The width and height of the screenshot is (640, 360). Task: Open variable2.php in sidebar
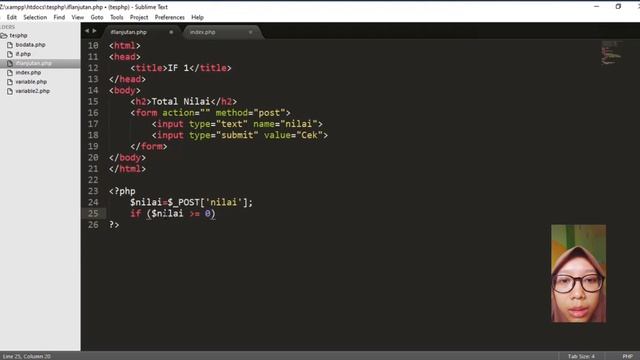pyautogui.click(x=33, y=91)
